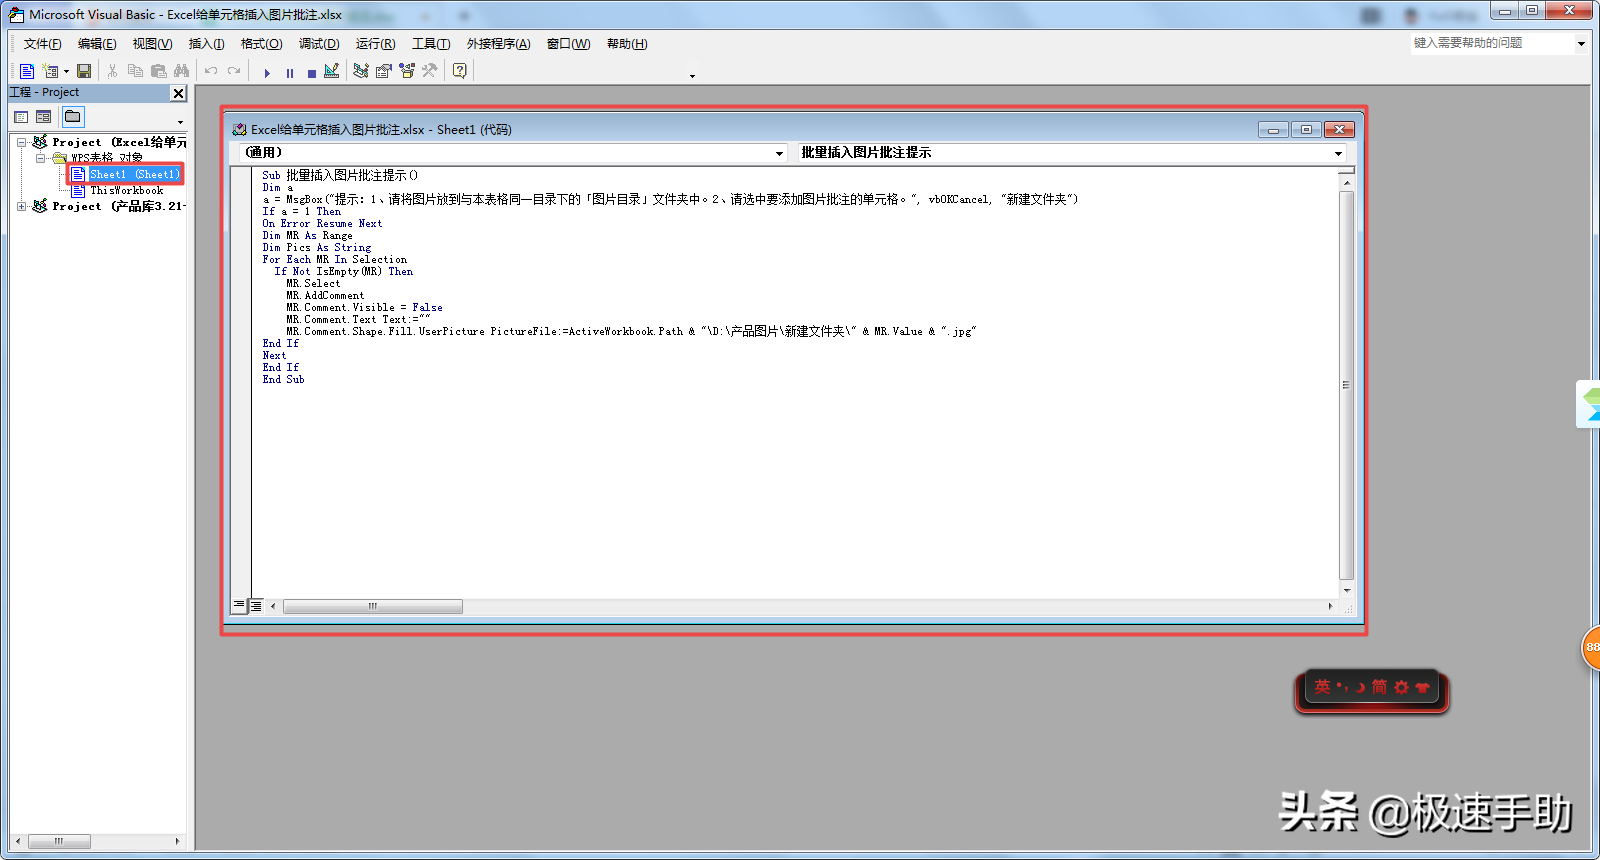Open the Project Explorer toolbar icon
The image size is (1600, 860).
pos(361,71)
